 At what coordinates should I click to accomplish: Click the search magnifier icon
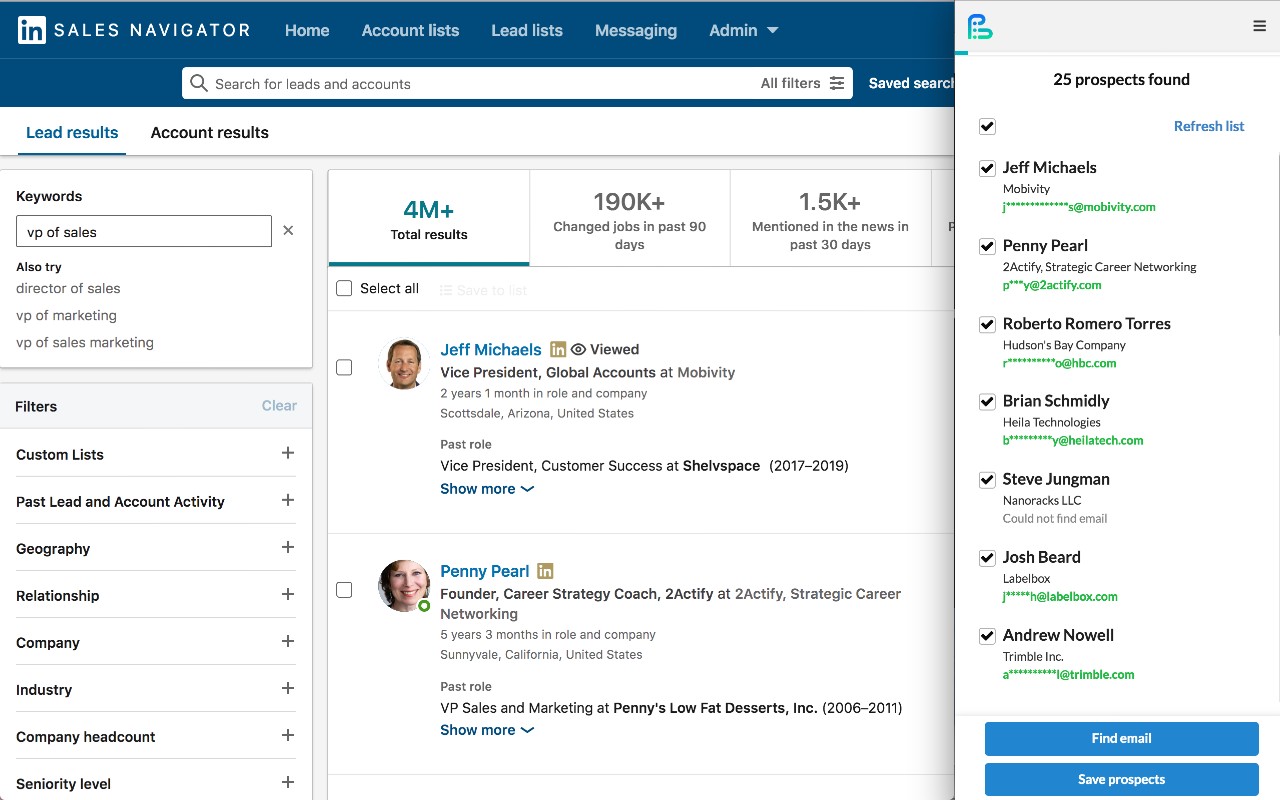(x=199, y=83)
